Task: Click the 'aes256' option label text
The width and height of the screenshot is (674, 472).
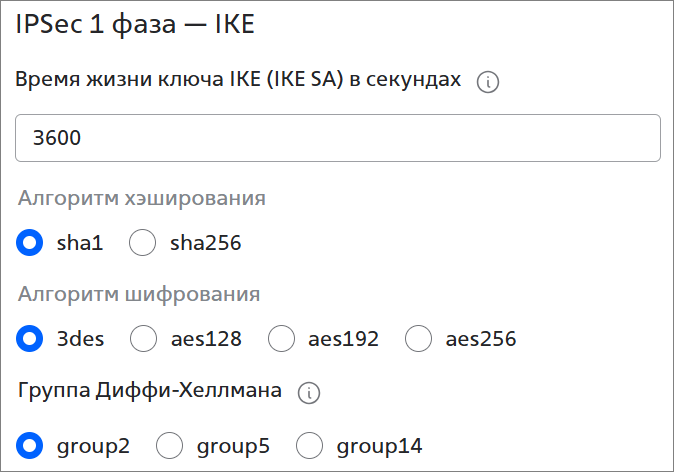Action: tap(481, 339)
